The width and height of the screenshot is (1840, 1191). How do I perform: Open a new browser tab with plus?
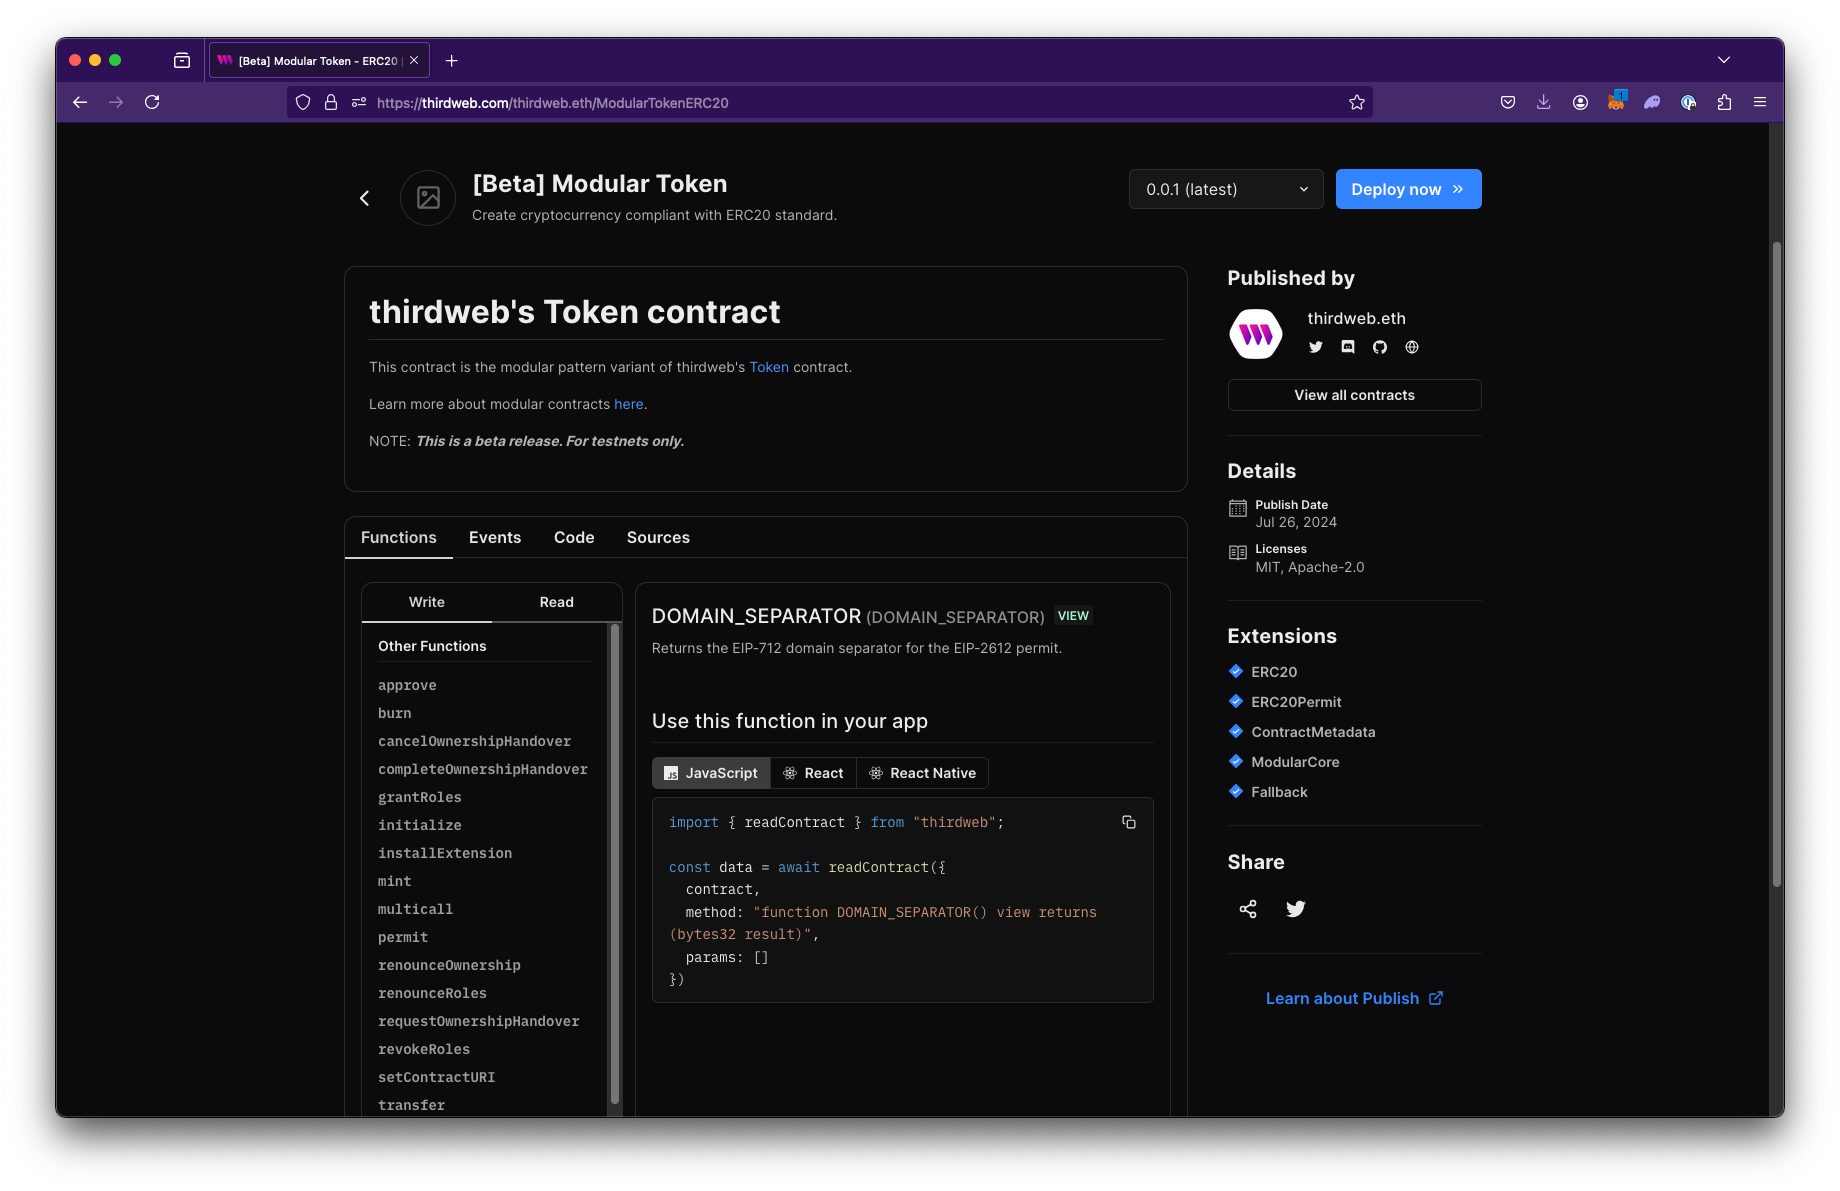452,60
